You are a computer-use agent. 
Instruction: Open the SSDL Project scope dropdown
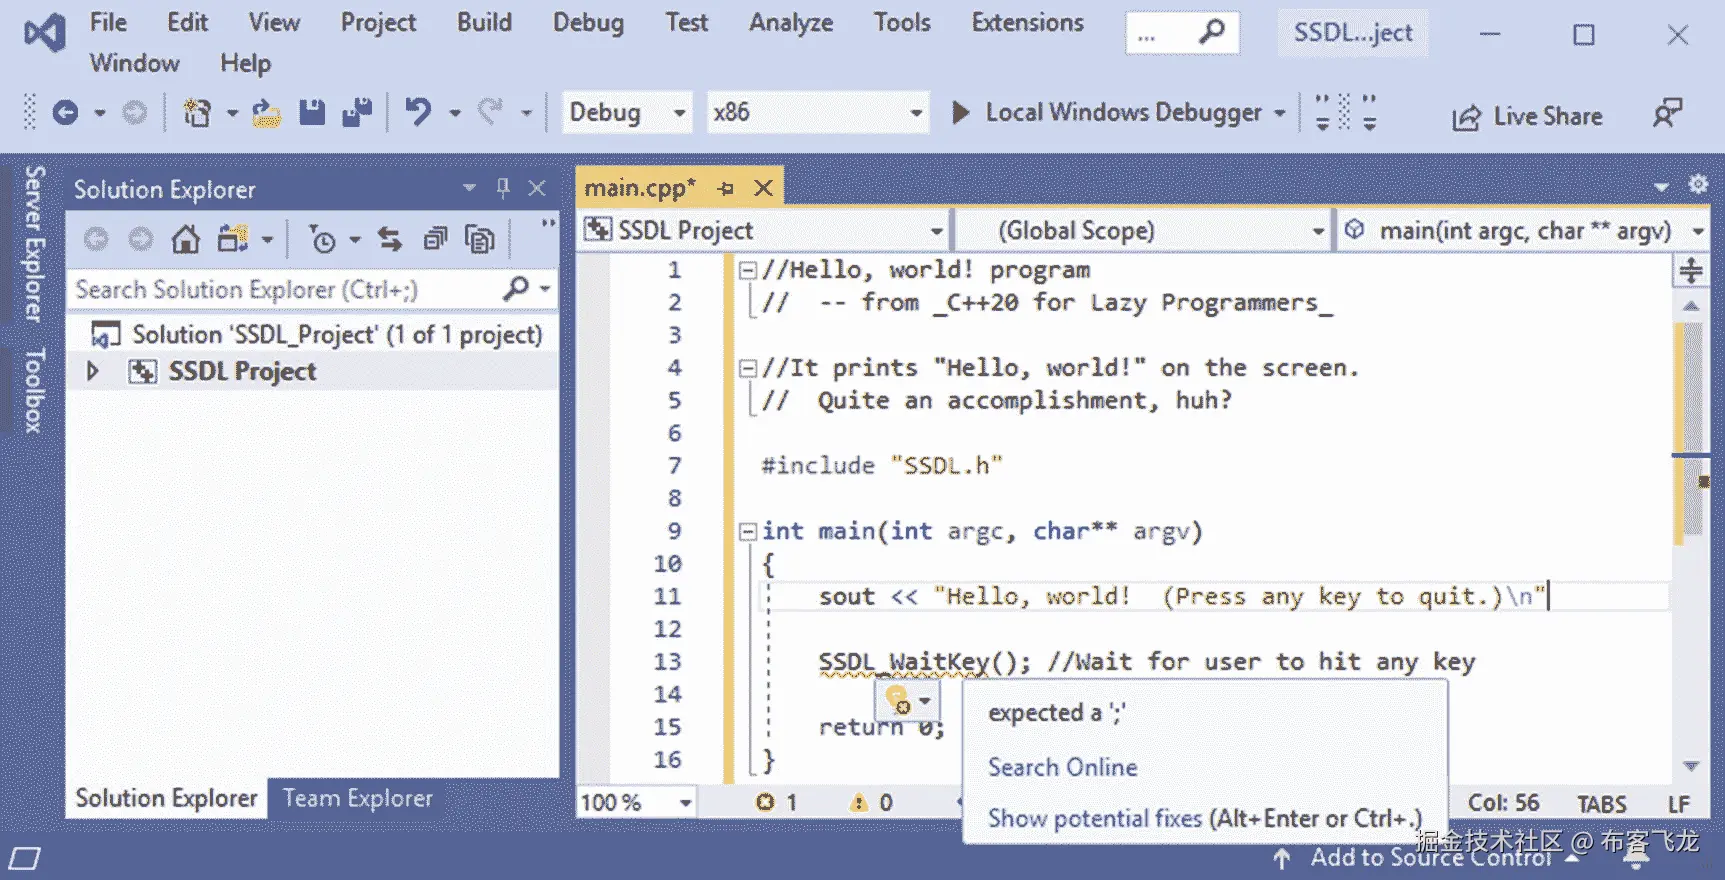765,231
